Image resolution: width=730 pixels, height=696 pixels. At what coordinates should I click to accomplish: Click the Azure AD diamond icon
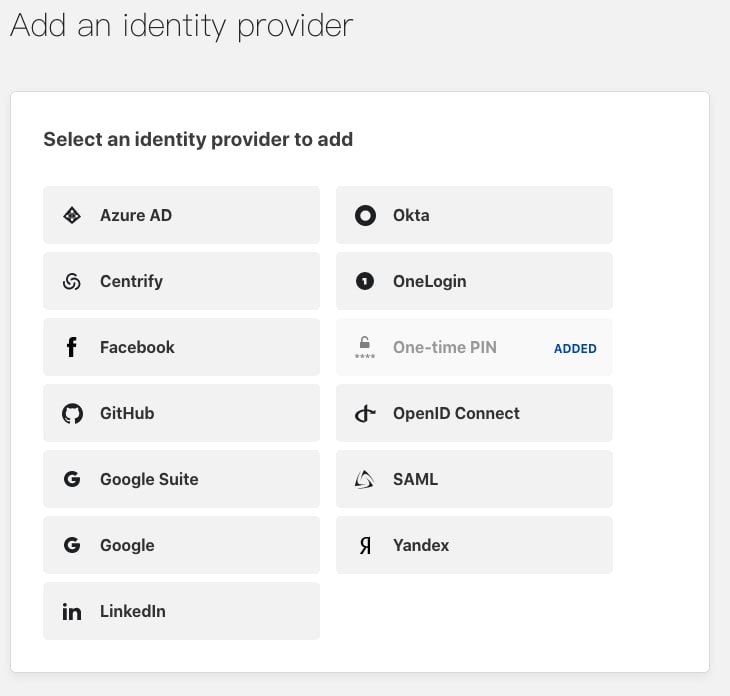tap(72, 215)
